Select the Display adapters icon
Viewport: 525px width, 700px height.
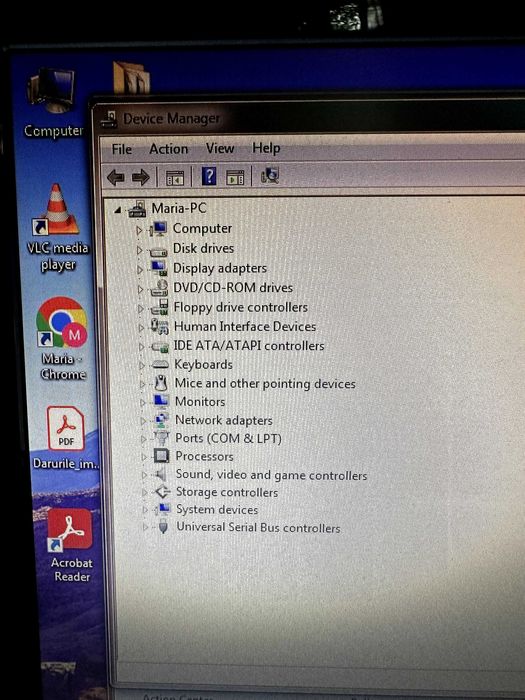tap(159, 268)
